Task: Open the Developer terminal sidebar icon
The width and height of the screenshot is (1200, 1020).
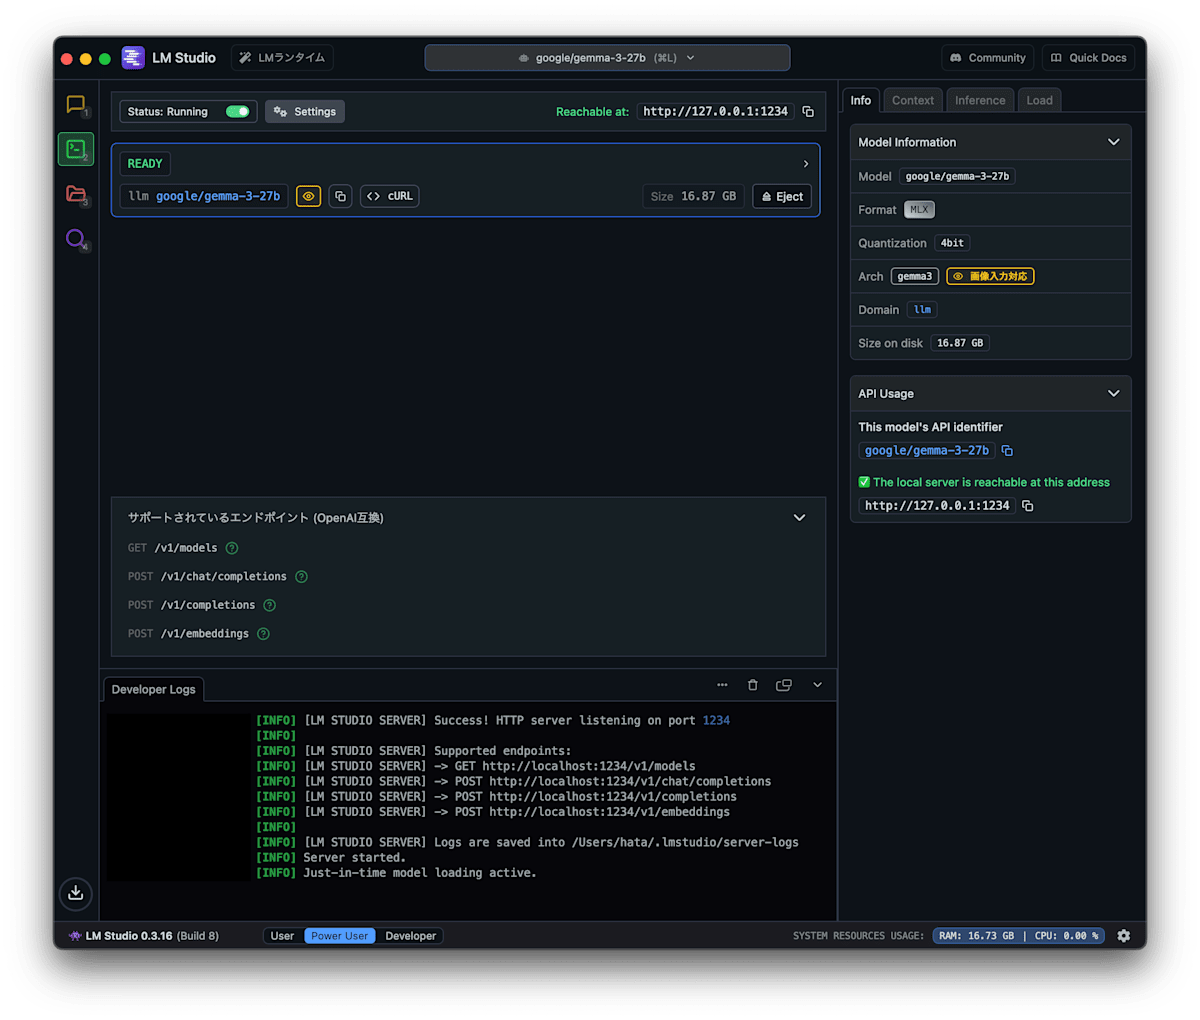Action: pos(76,149)
